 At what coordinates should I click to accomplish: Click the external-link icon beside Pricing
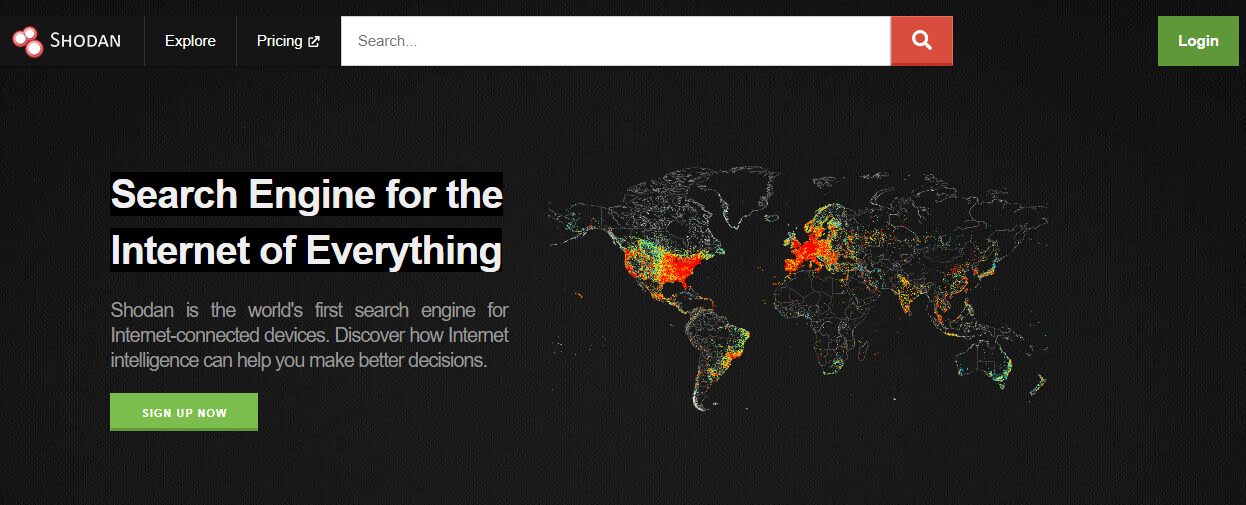click(x=314, y=42)
